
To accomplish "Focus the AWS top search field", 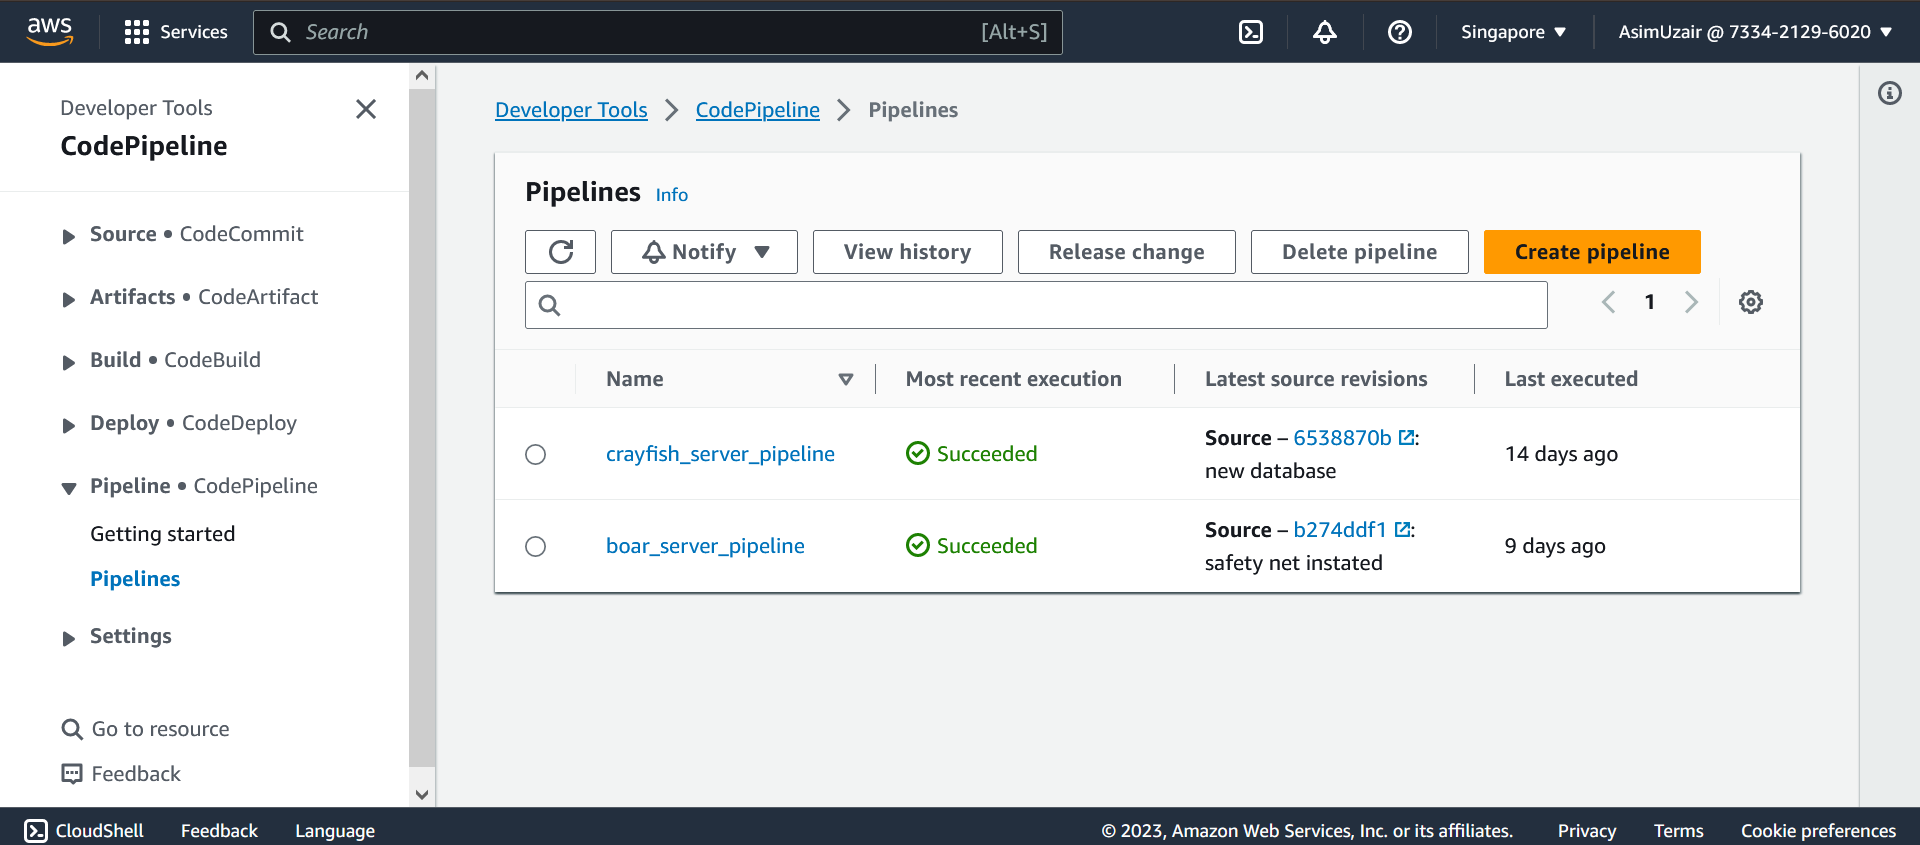I will tap(657, 32).
